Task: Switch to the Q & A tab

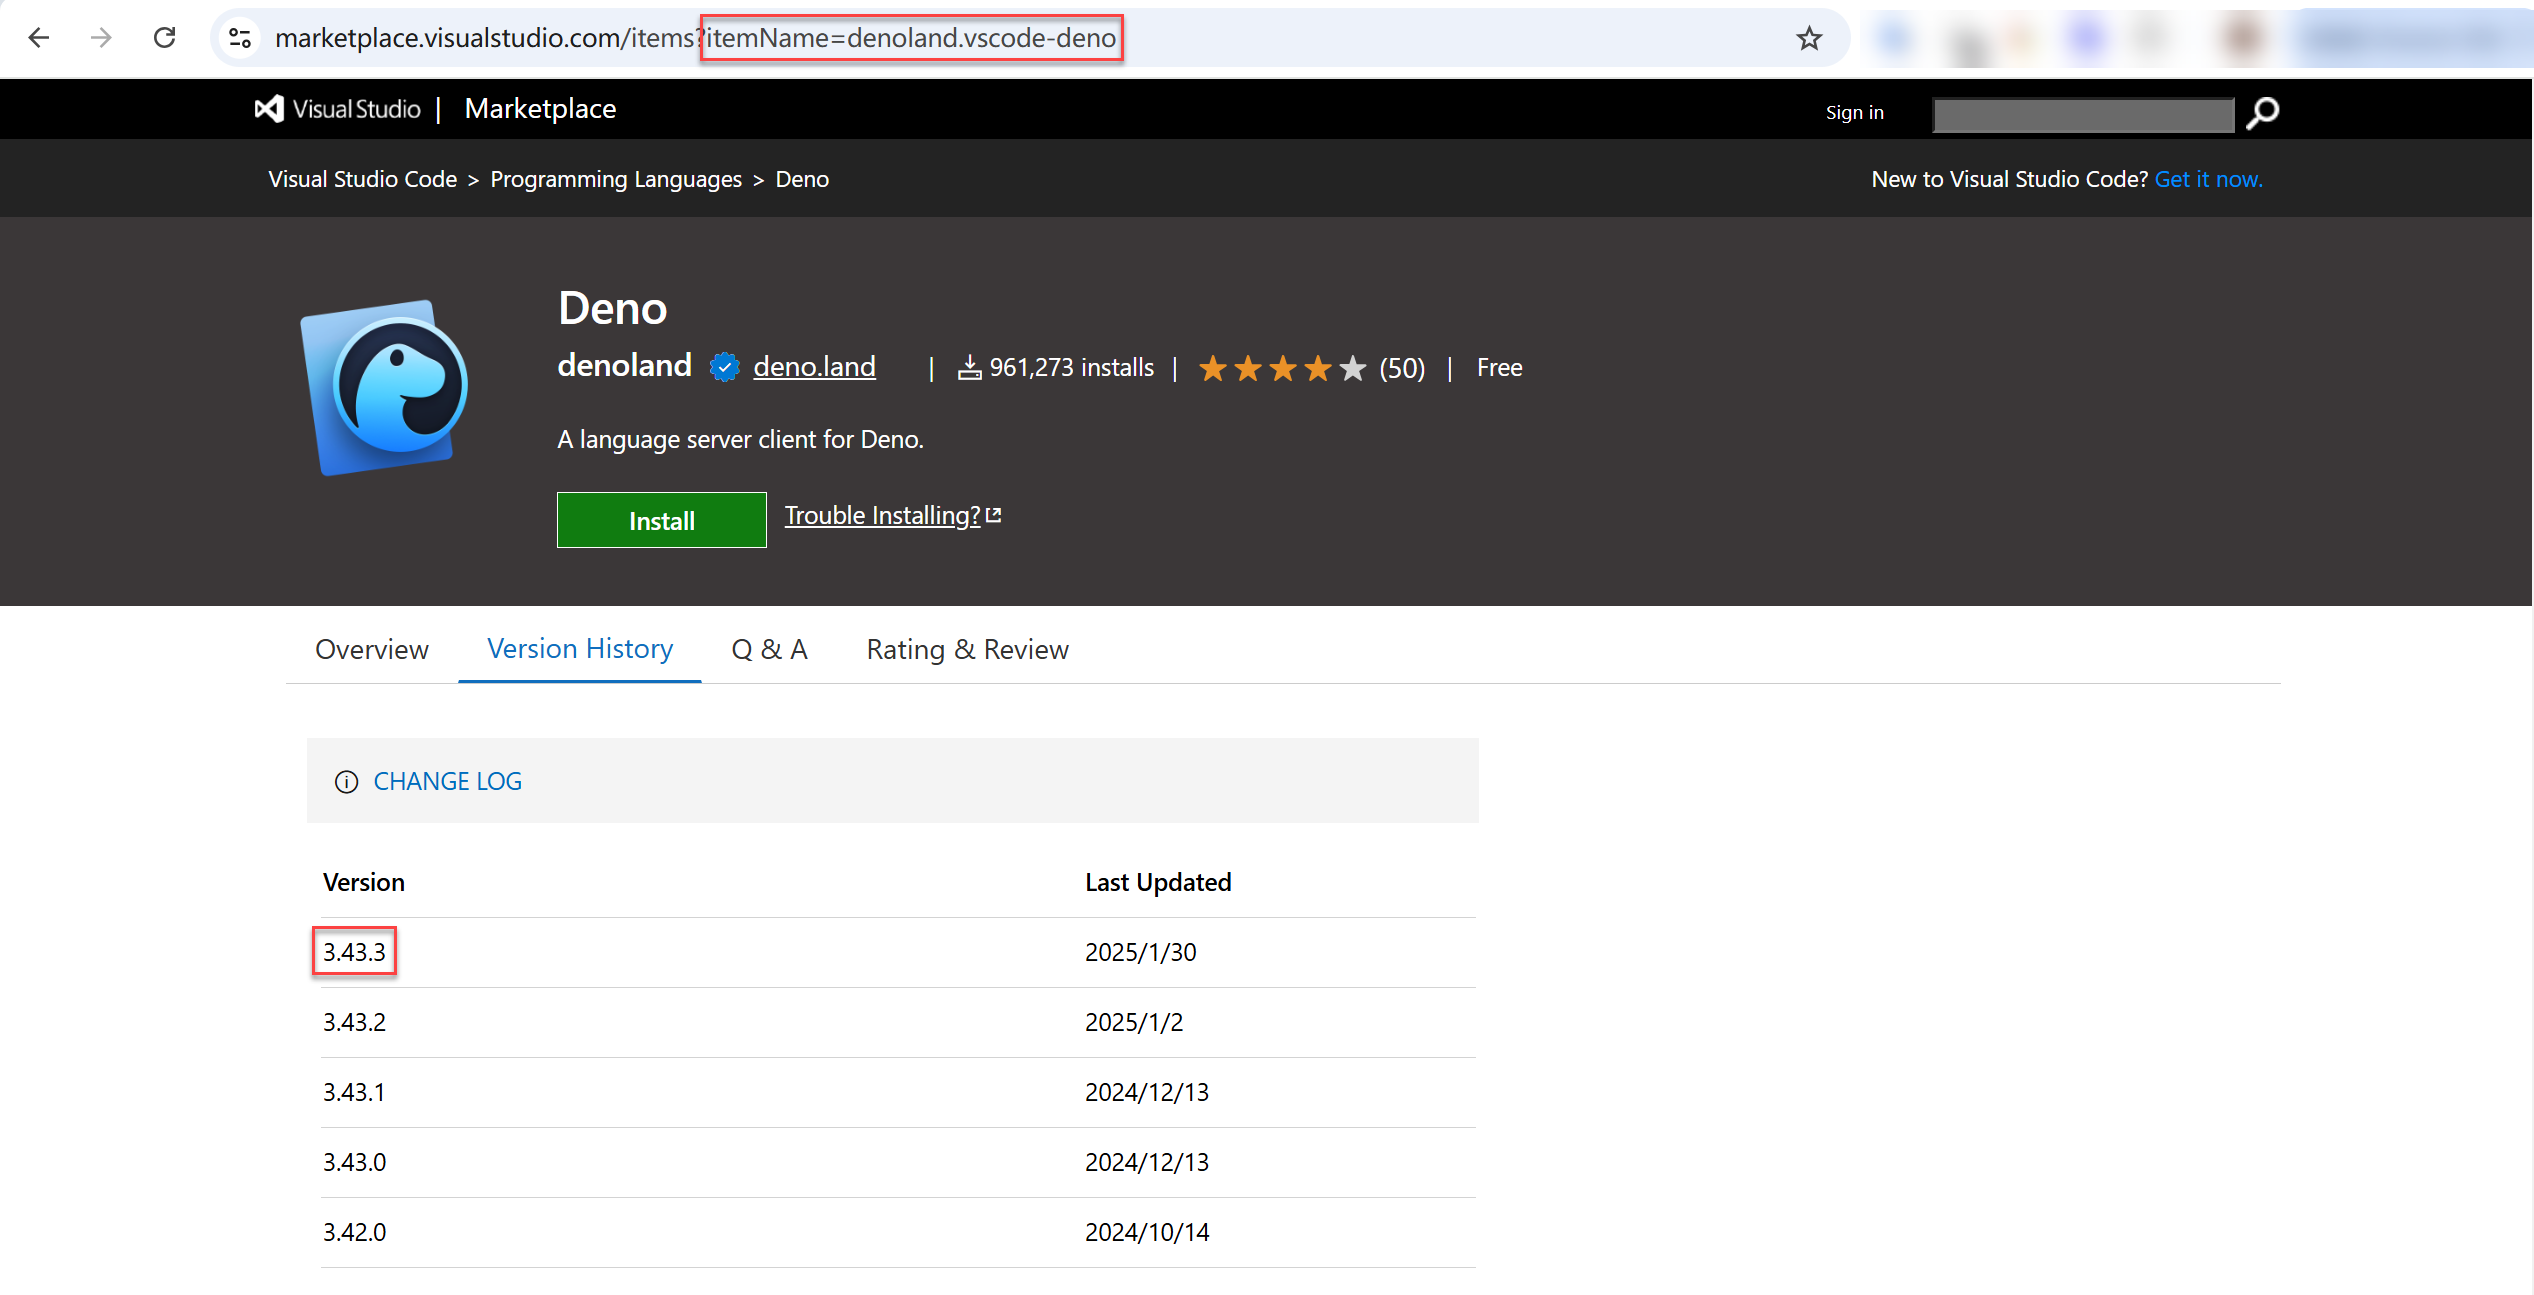Action: pyautogui.click(x=769, y=650)
